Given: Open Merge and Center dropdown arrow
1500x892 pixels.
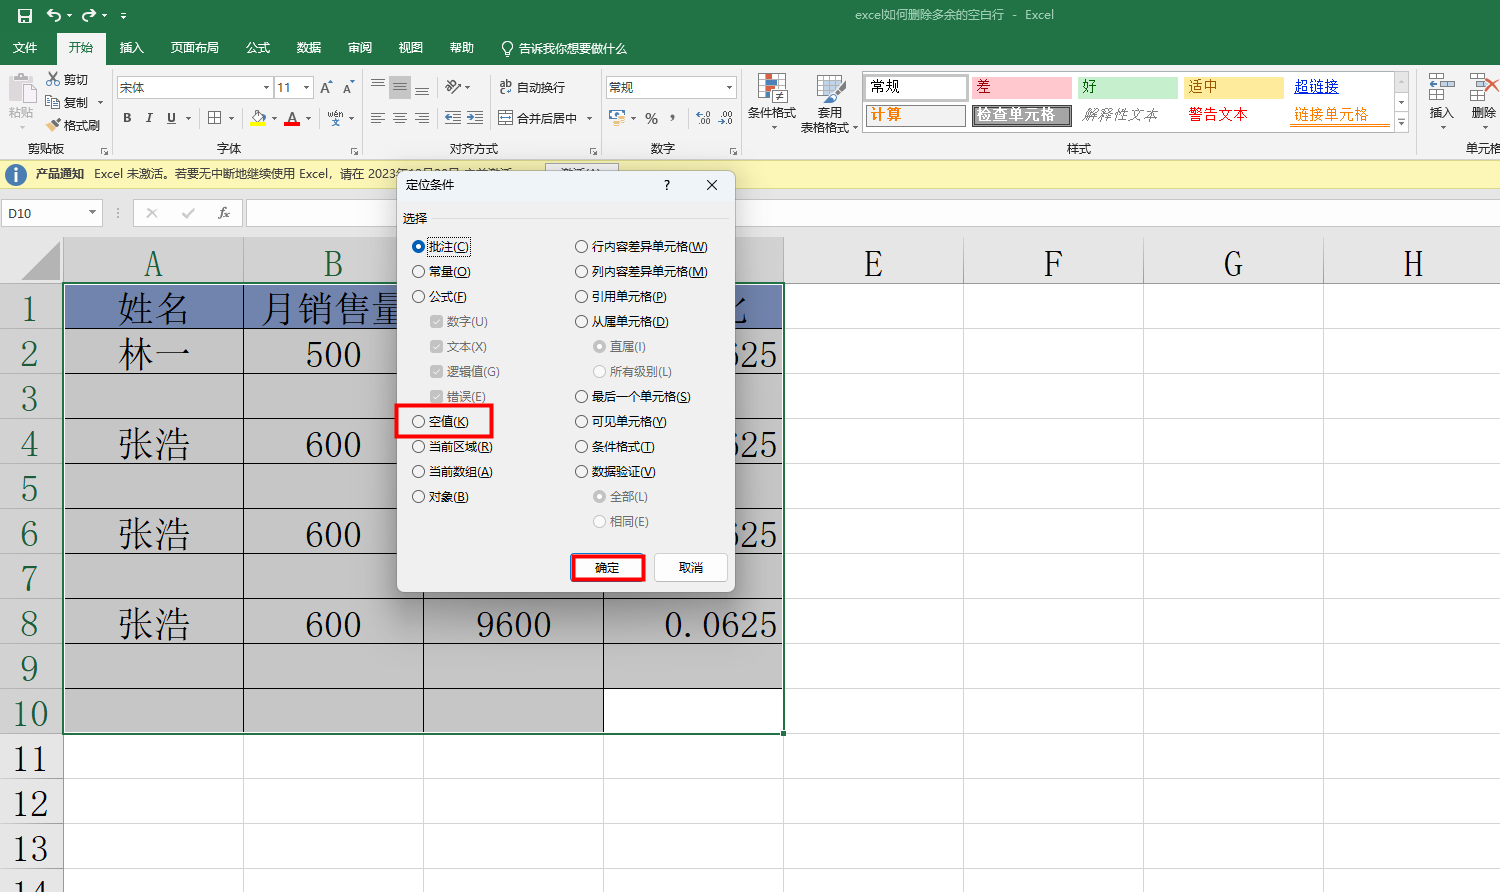Looking at the screenshot, I should [589, 118].
